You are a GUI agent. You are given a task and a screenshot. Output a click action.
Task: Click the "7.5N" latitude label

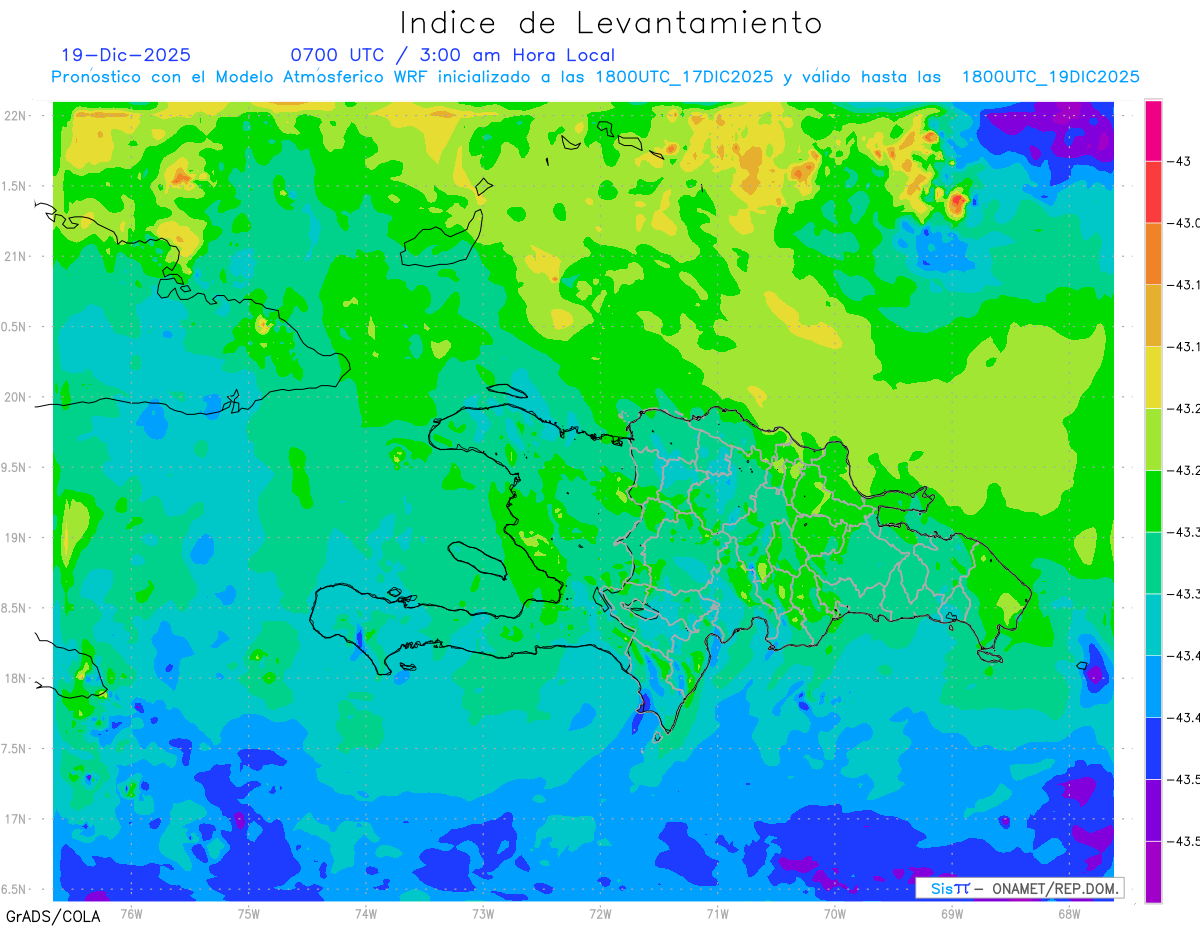coord(15,749)
